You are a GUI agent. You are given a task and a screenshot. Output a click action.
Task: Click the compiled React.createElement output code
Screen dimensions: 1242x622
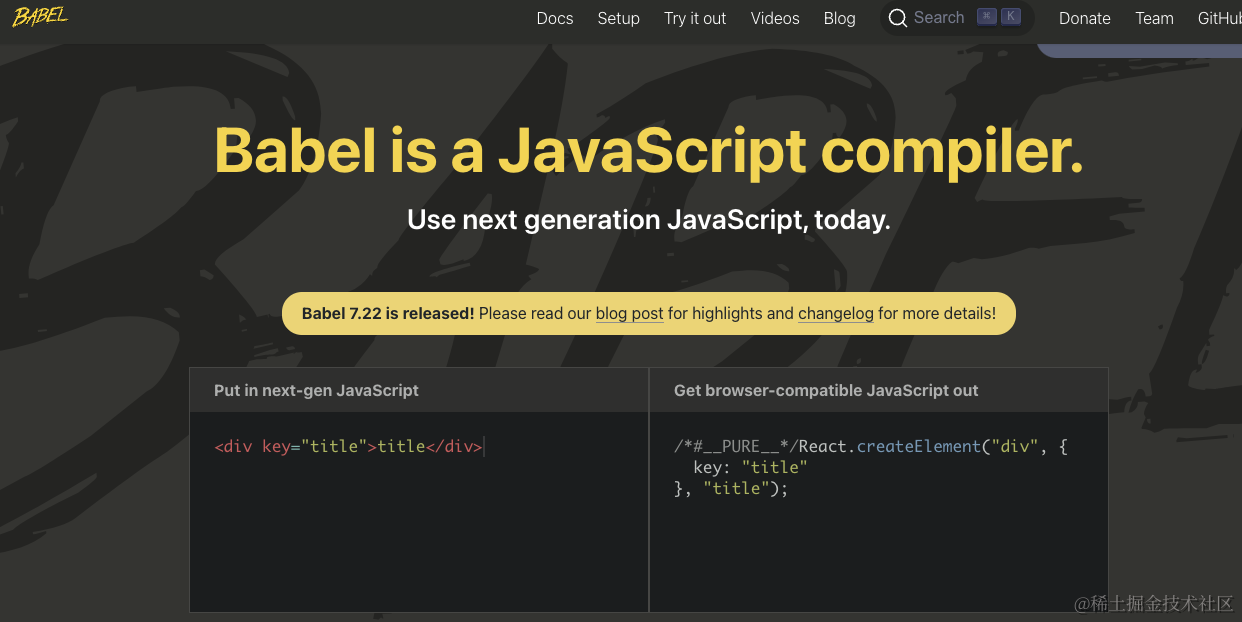(x=870, y=467)
